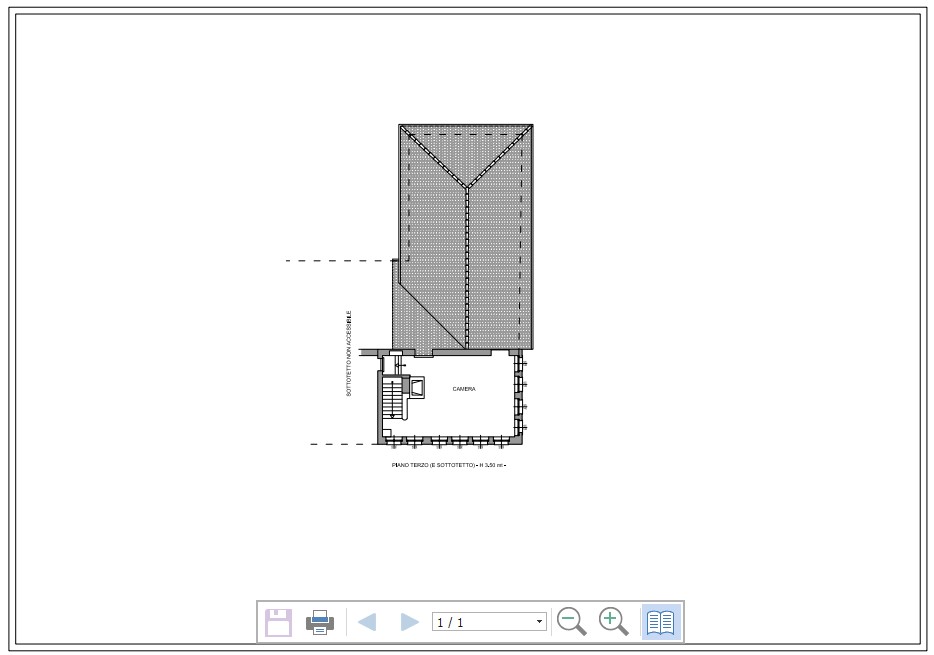Viewport: 934px width, 655px height.
Task: Zoom in with the plus magnifier
Action: pos(614,621)
